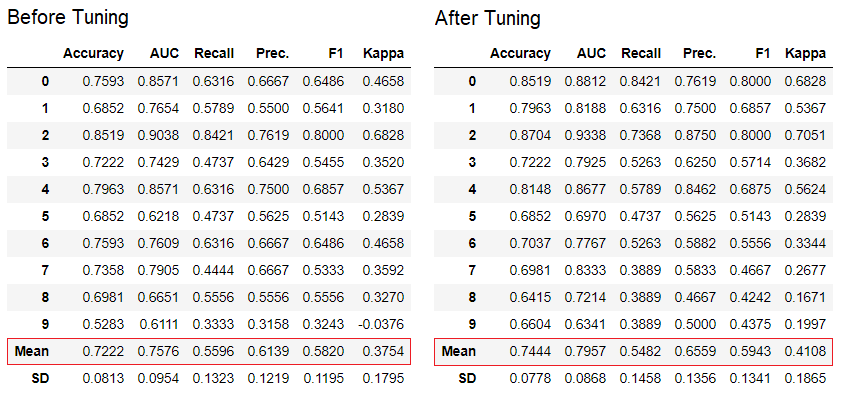Click the SD row label in Before Tuning

coord(40,379)
